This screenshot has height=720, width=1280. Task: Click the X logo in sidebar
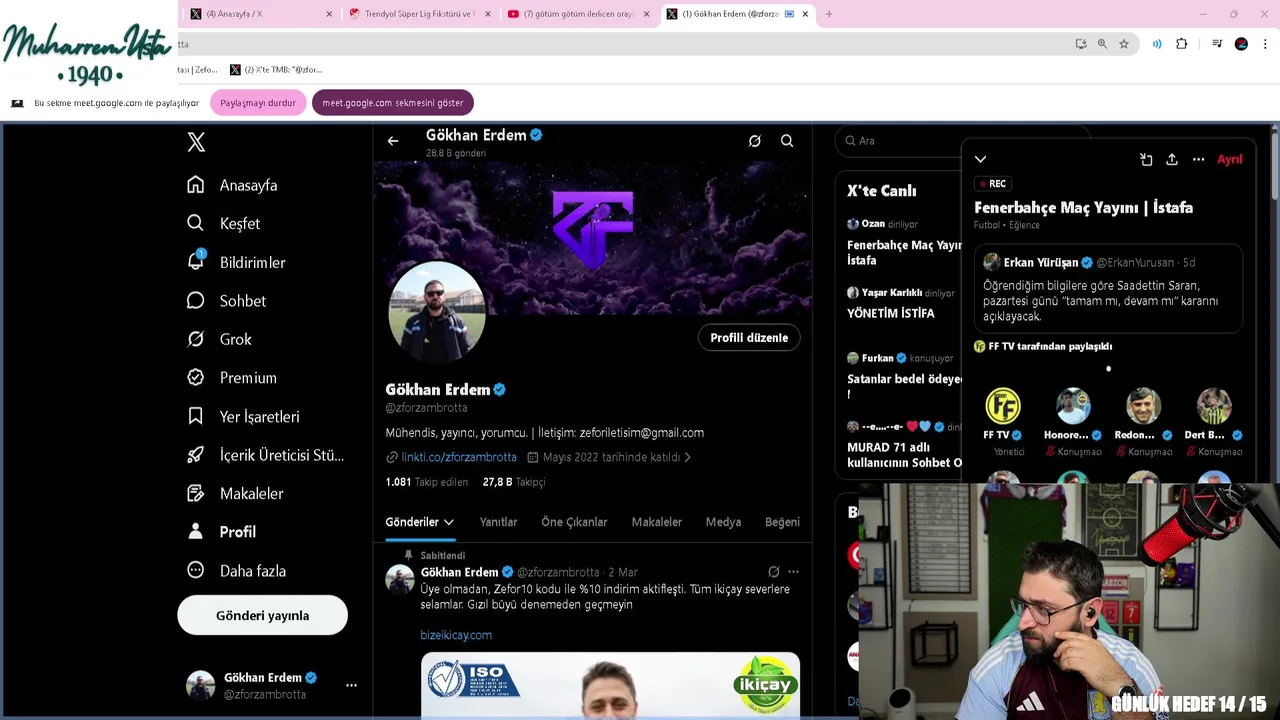(196, 142)
